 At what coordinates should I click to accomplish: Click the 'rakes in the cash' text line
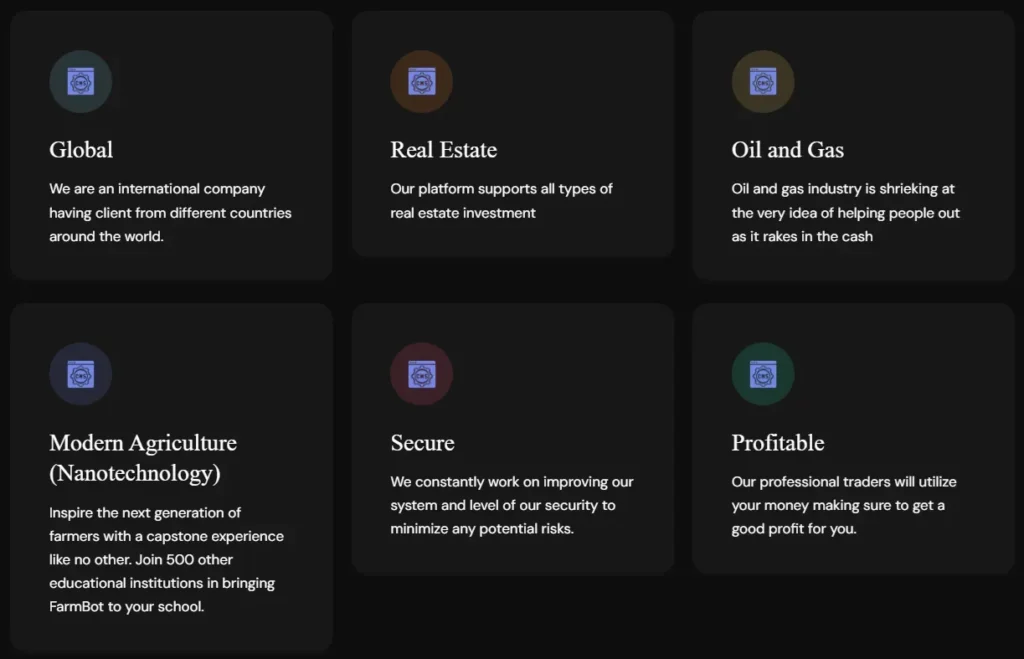pos(802,237)
